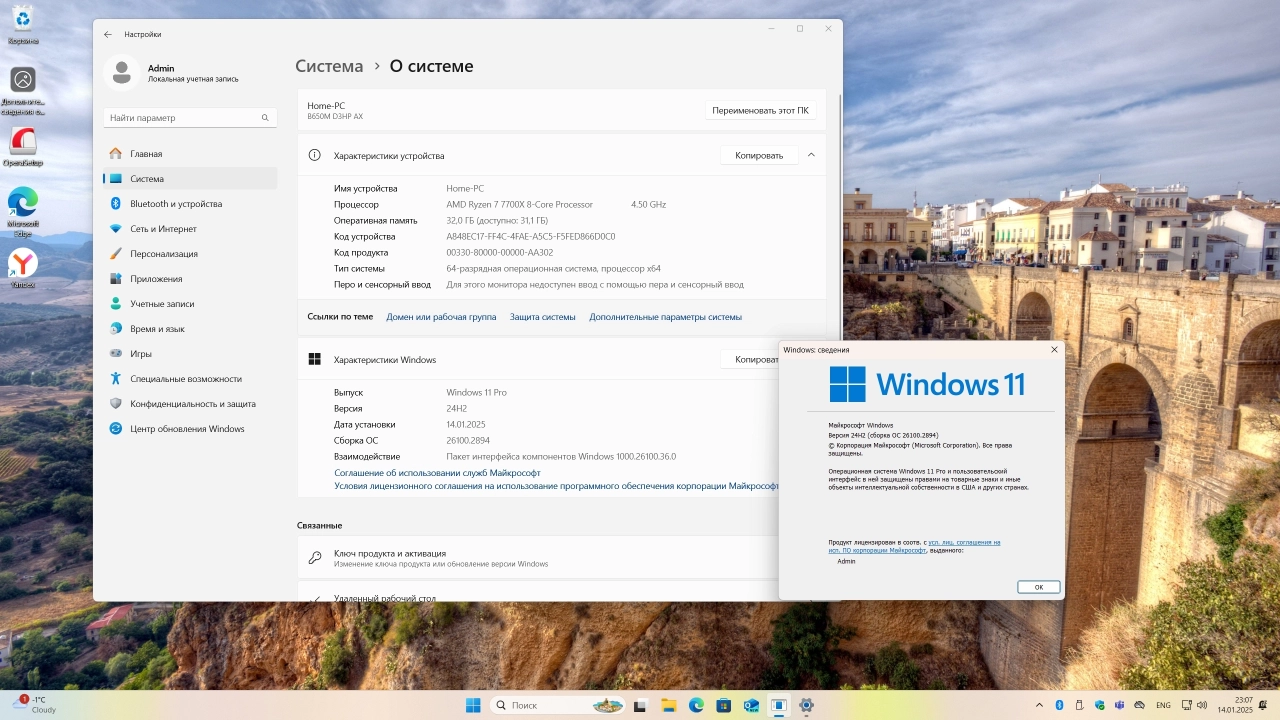This screenshot has width=1280, height=720.
Task: Open Ключ продукта и активация
Action: 537,558
